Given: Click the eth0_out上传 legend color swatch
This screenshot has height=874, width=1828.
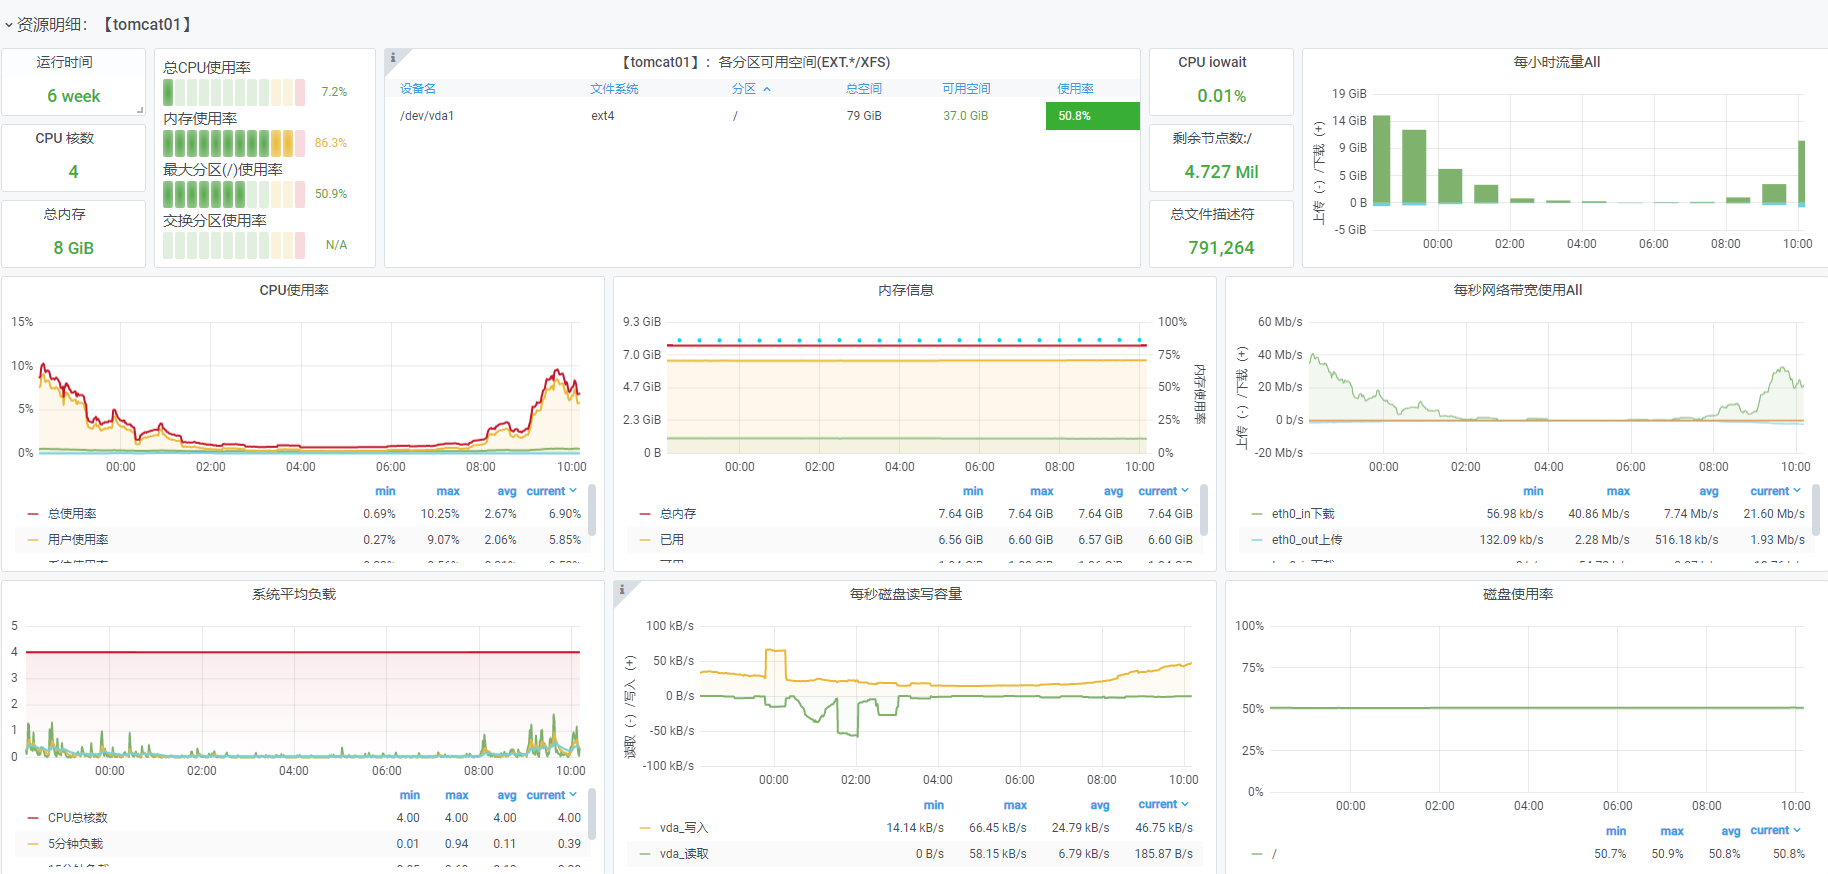Looking at the screenshot, I should pos(1257,540).
